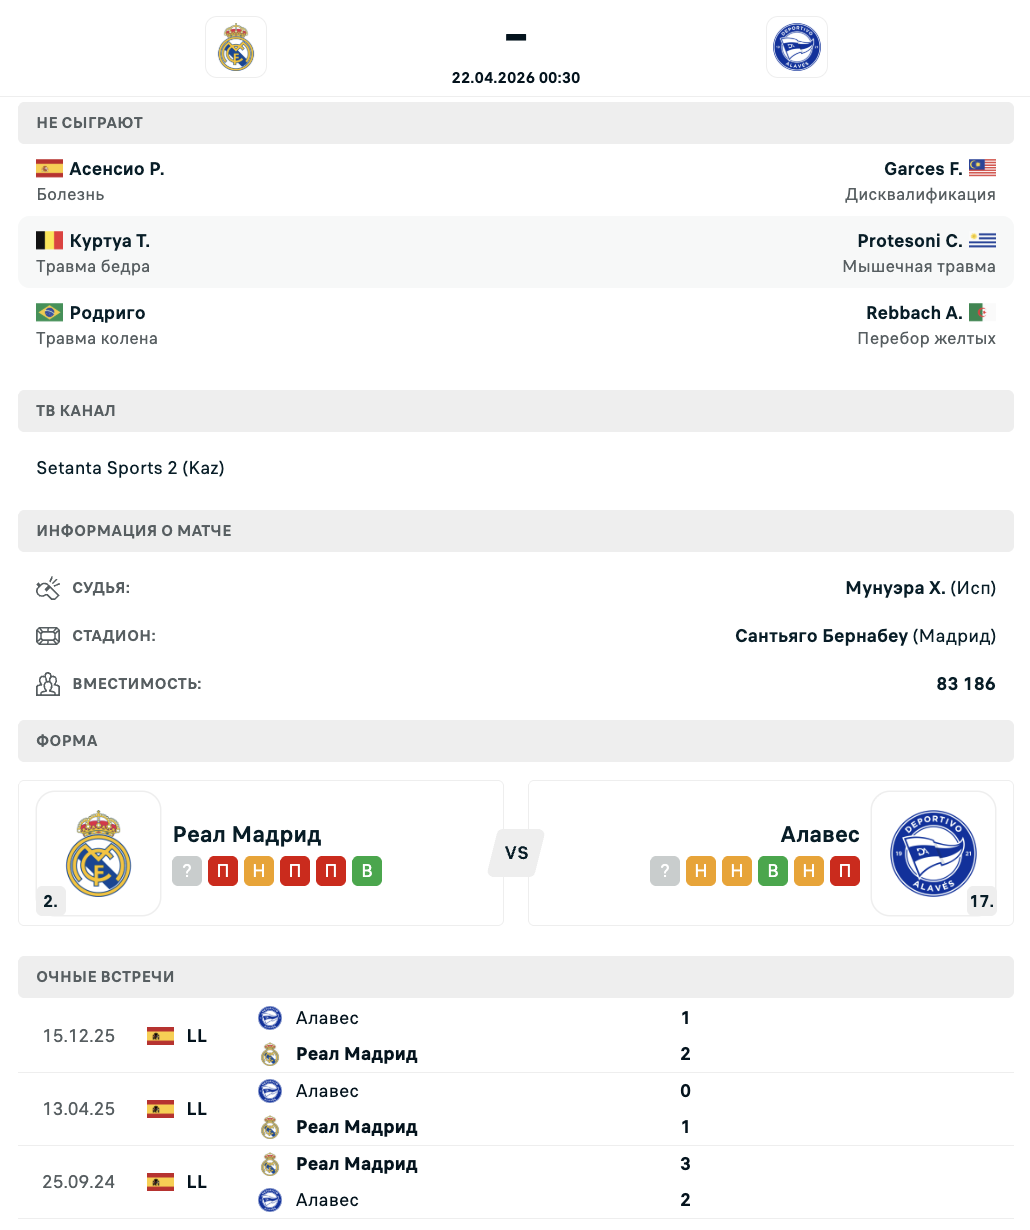Click Real Madrid's green В form badge
The height and width of the screenshot is (1230, 1030).
pos(367,871)
